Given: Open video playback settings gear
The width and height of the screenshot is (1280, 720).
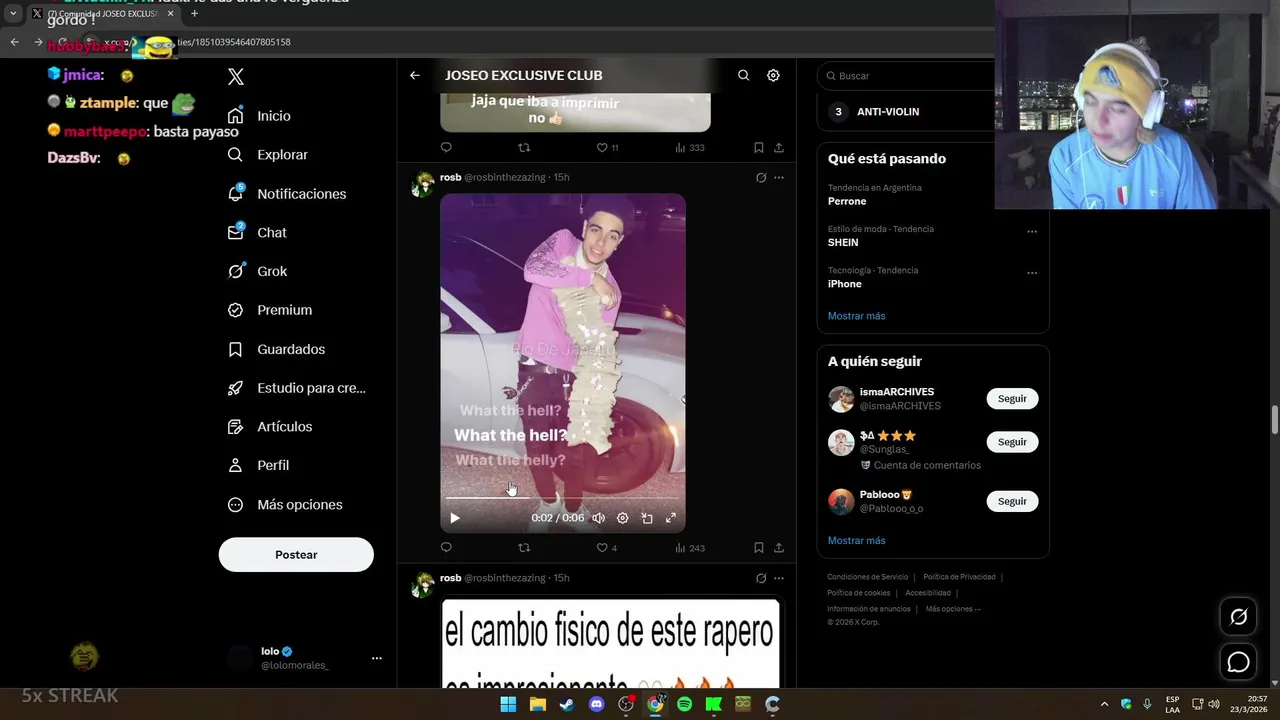Looking at the screenshot, I should pyautogui.click(x=622, y=518).
